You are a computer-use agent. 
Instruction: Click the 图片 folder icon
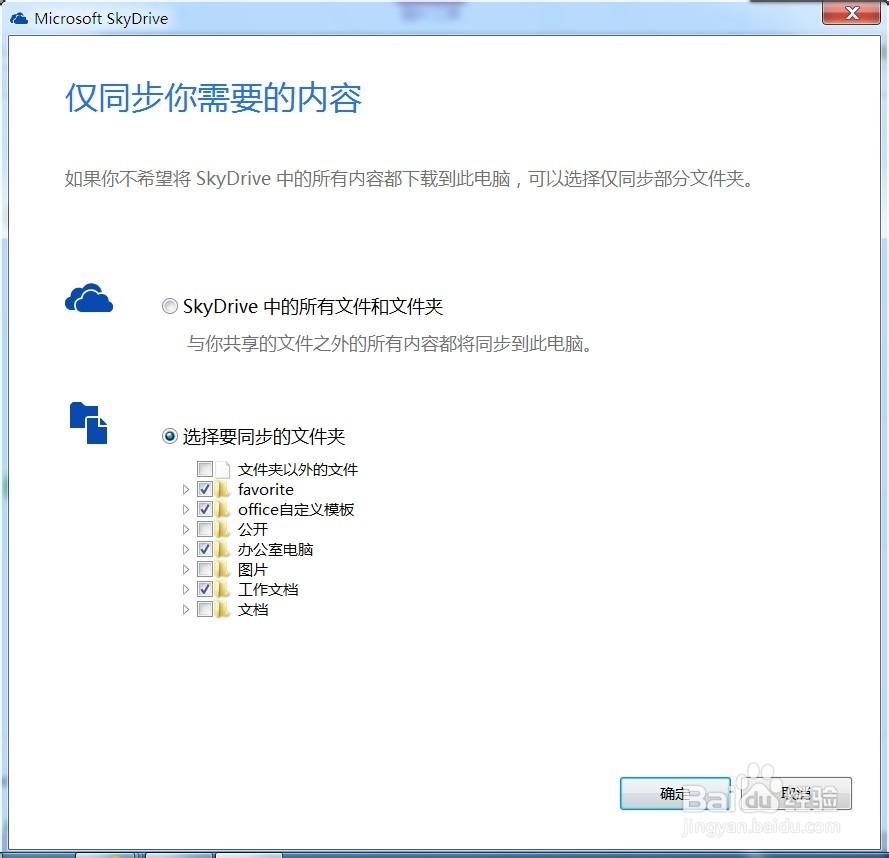coord(223,569)
